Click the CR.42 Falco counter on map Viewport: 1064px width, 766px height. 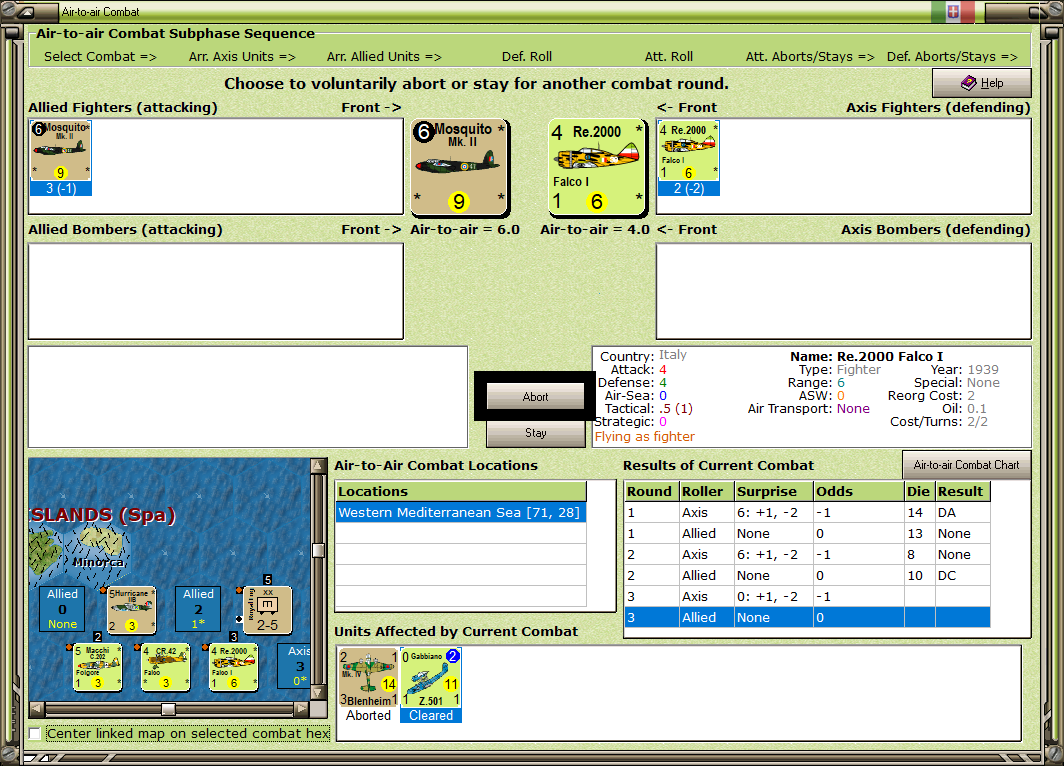[x=166, y=667]
